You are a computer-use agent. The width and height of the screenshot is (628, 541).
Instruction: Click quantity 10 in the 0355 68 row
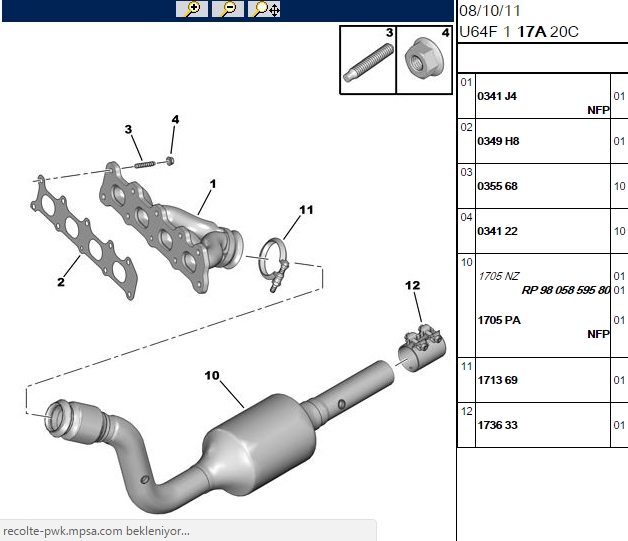[619, 186]
